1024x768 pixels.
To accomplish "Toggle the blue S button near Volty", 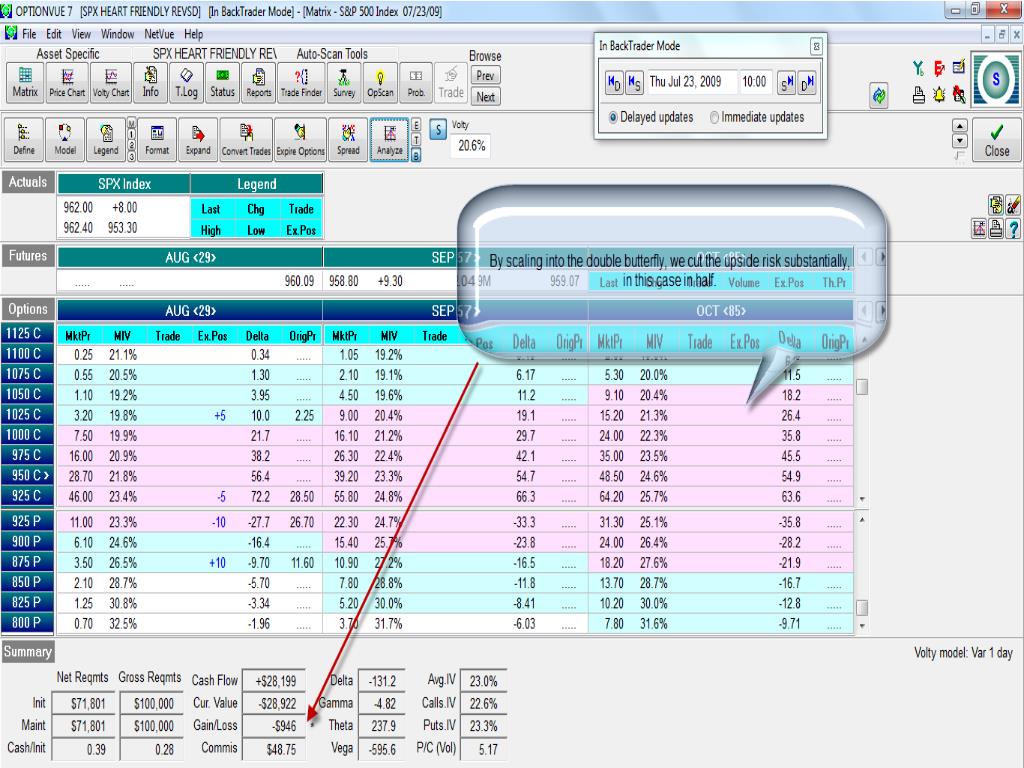I will coord(438,130).
